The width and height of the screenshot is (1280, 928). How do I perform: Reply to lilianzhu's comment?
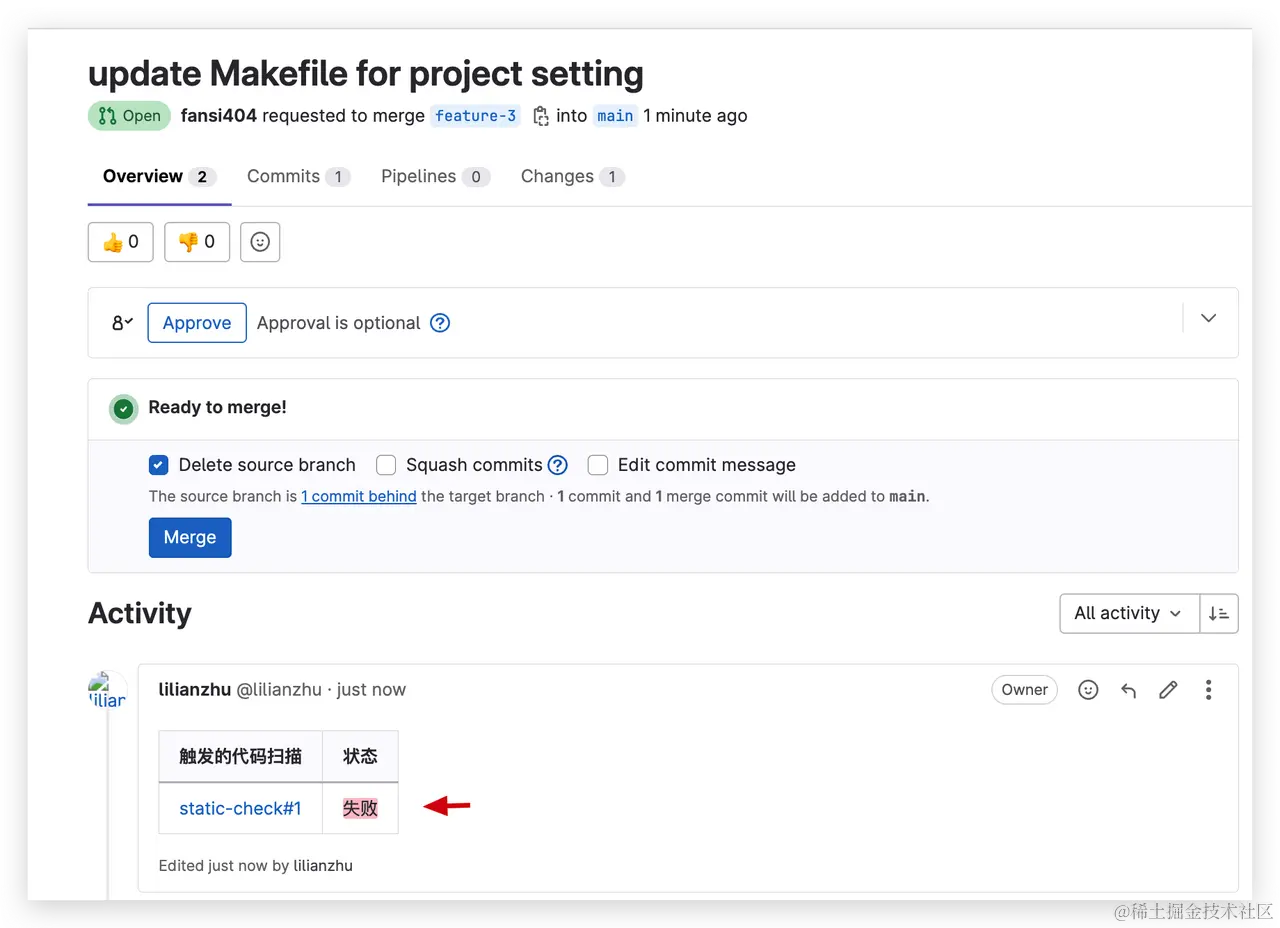(x=1129, y=690)
